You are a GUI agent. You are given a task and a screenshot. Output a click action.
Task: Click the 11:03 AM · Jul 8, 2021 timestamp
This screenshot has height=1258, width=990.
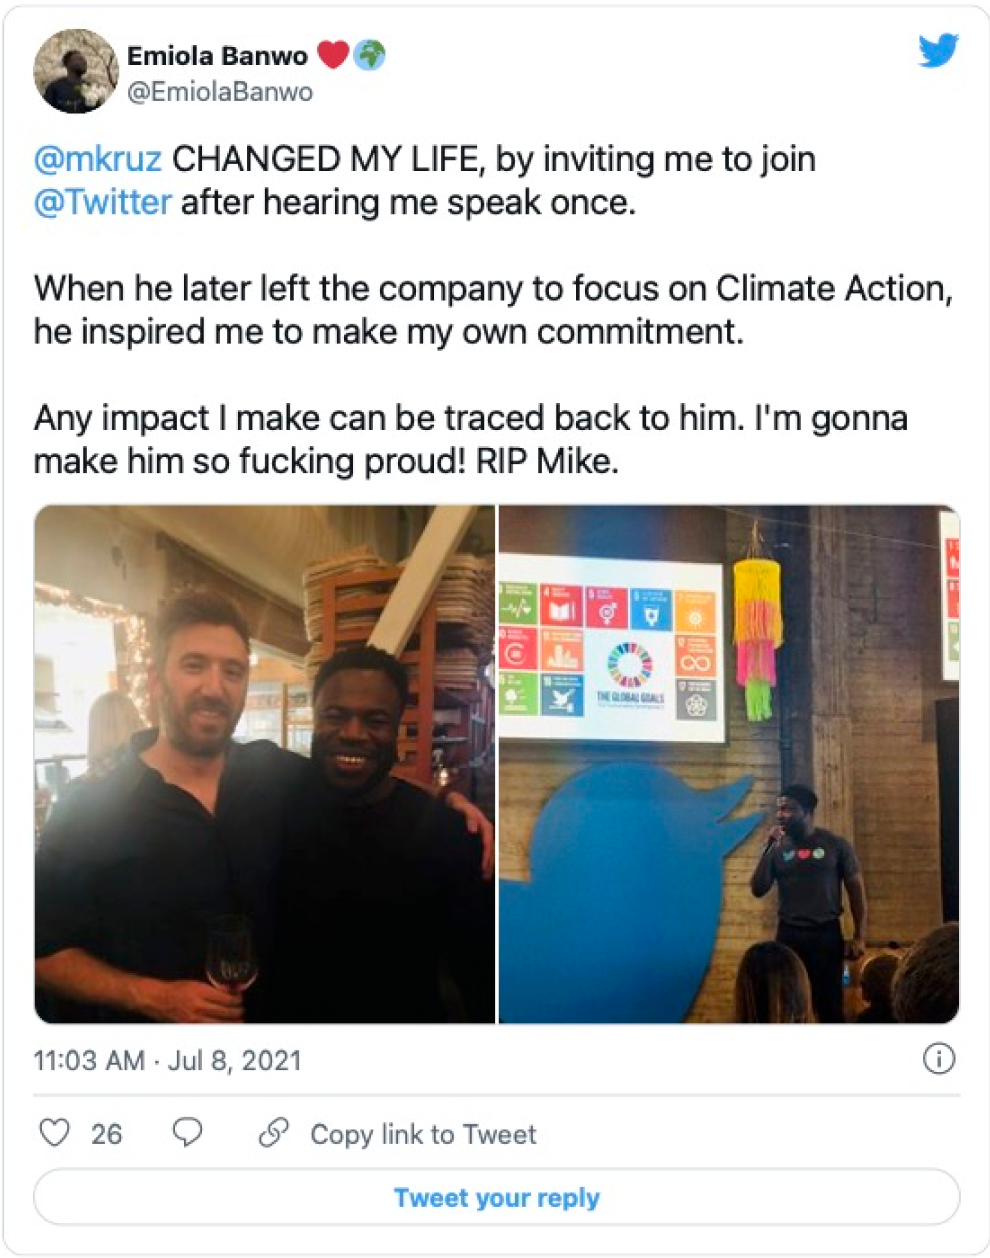167,1060
